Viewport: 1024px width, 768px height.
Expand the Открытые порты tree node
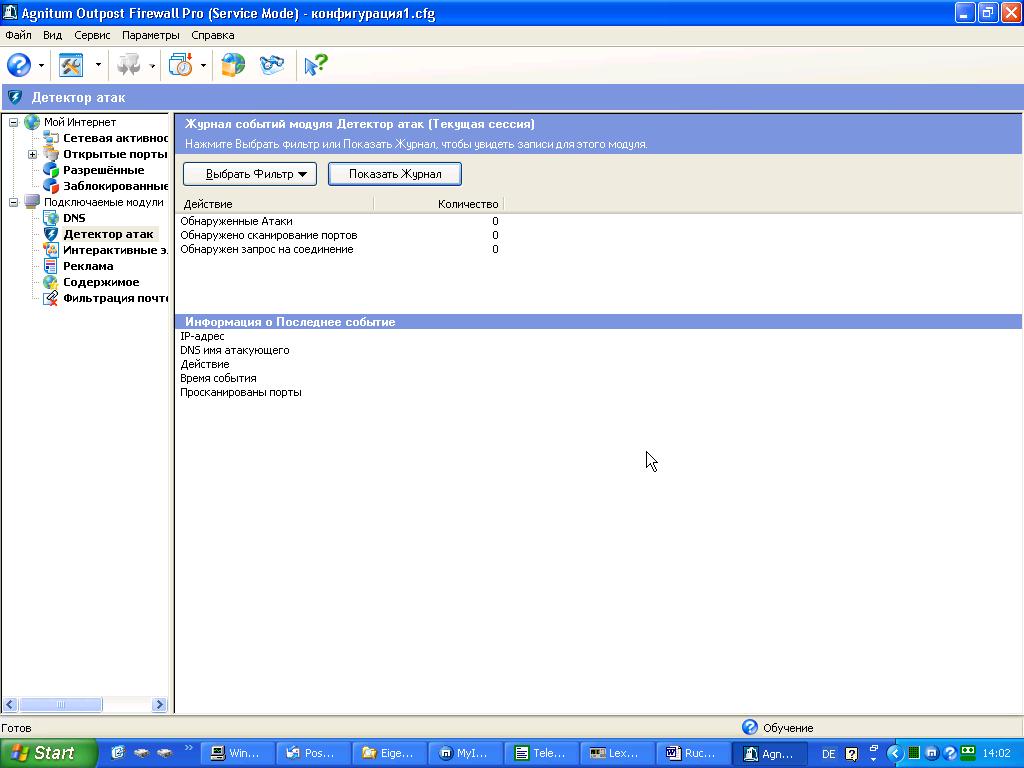pyautogui.click(x=32, y=155)
